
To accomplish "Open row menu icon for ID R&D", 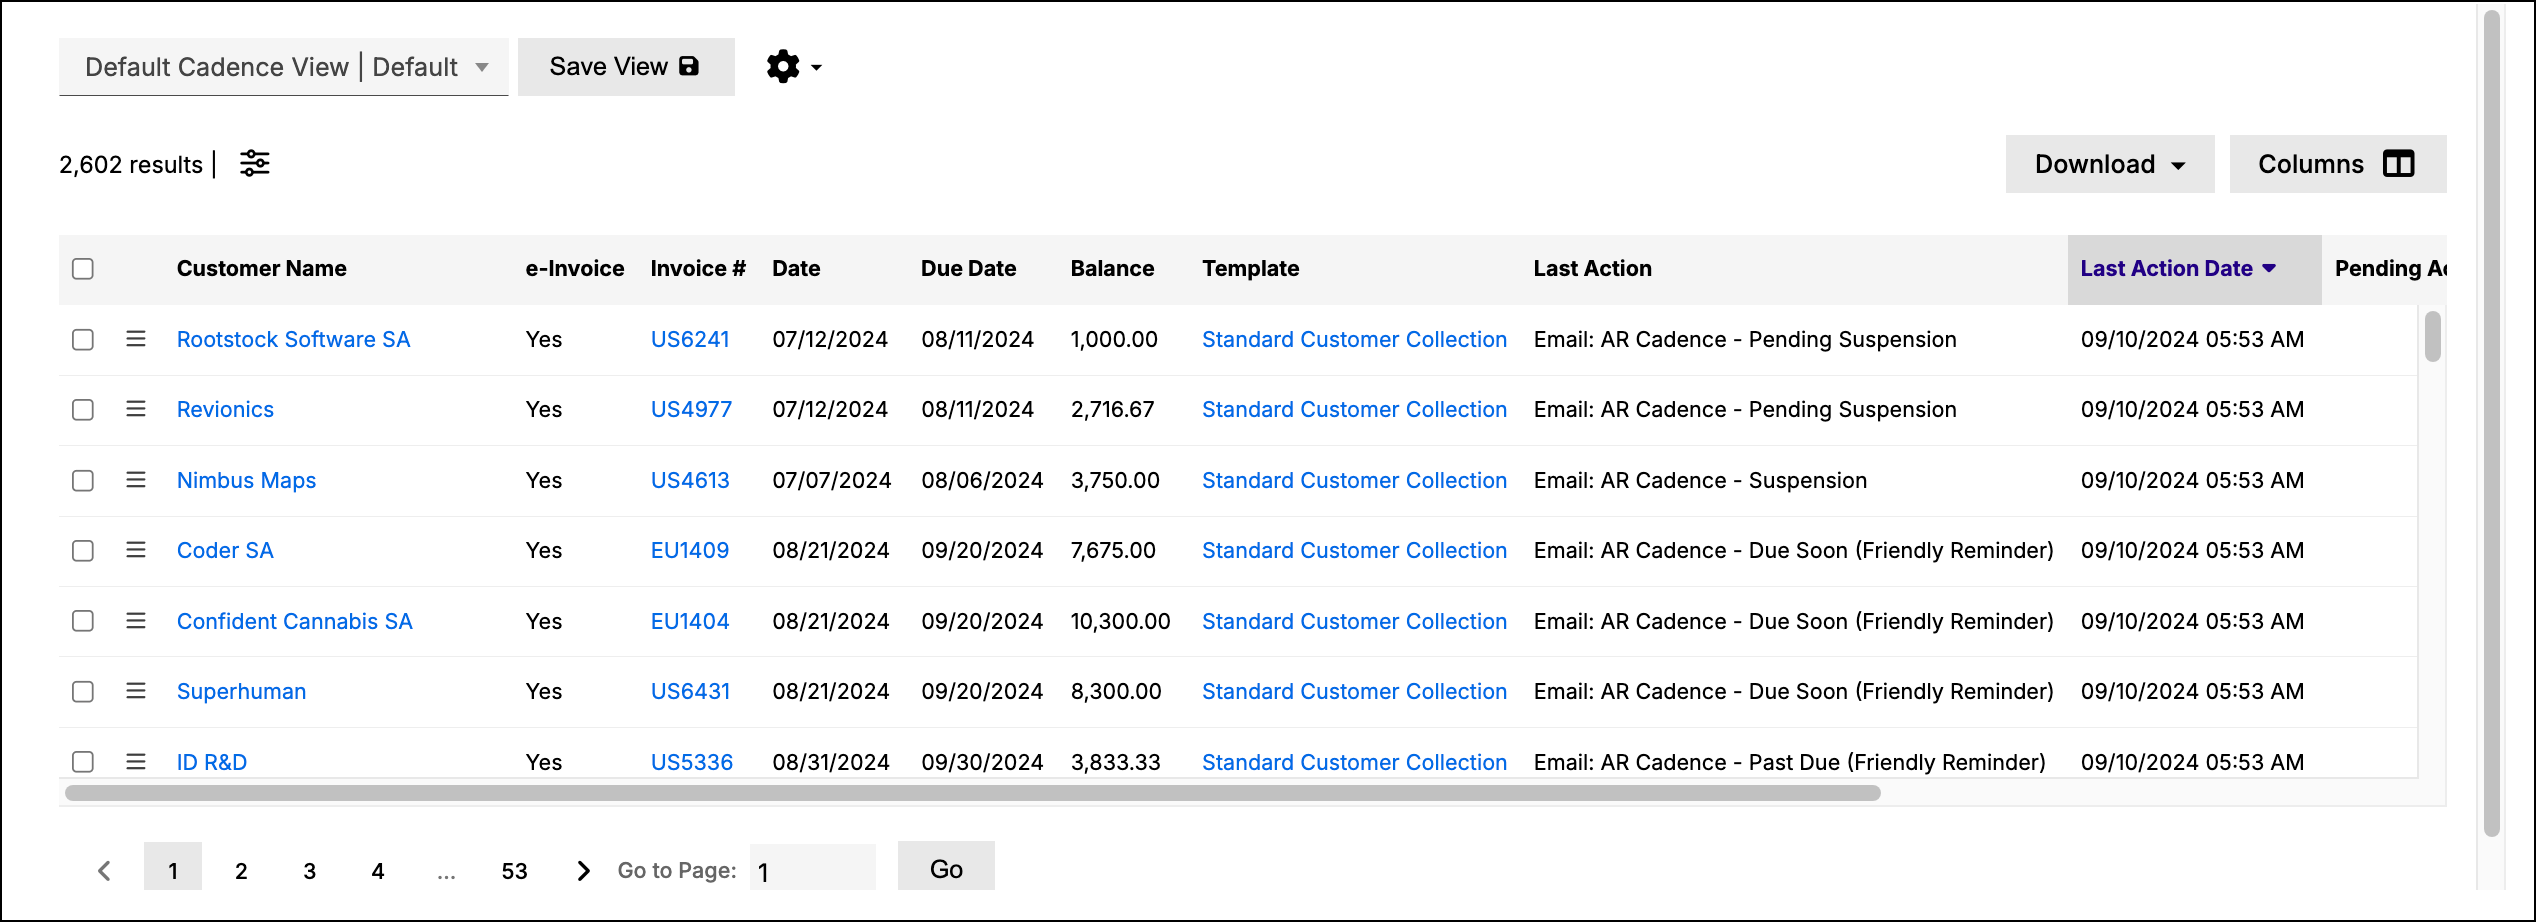I will click(x=136, y=762).
